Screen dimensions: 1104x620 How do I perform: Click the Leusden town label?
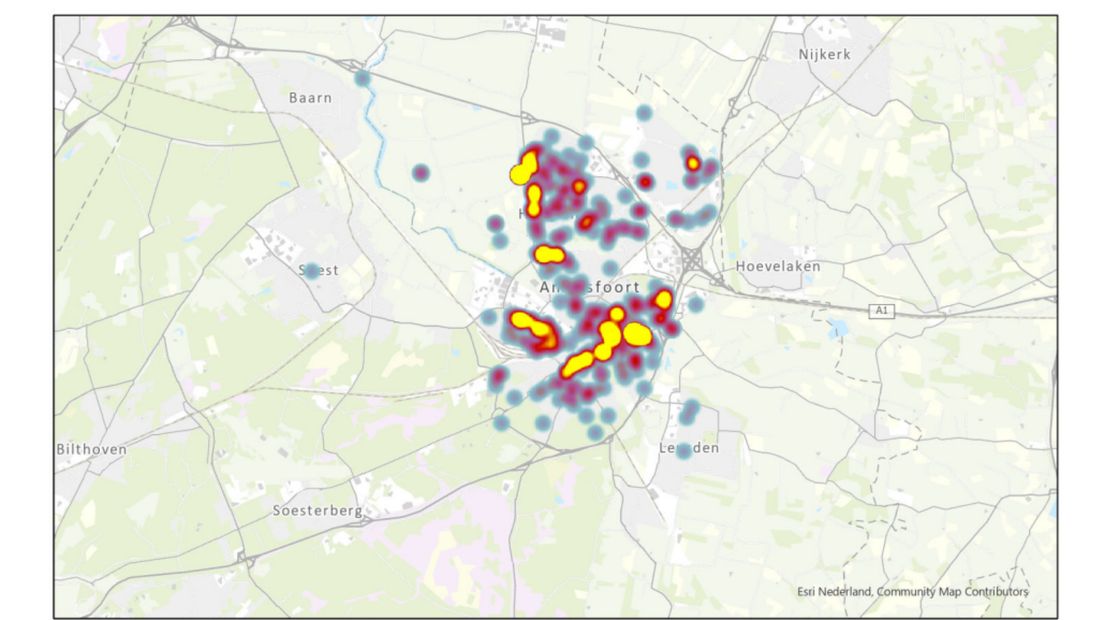tap(689, 448)
